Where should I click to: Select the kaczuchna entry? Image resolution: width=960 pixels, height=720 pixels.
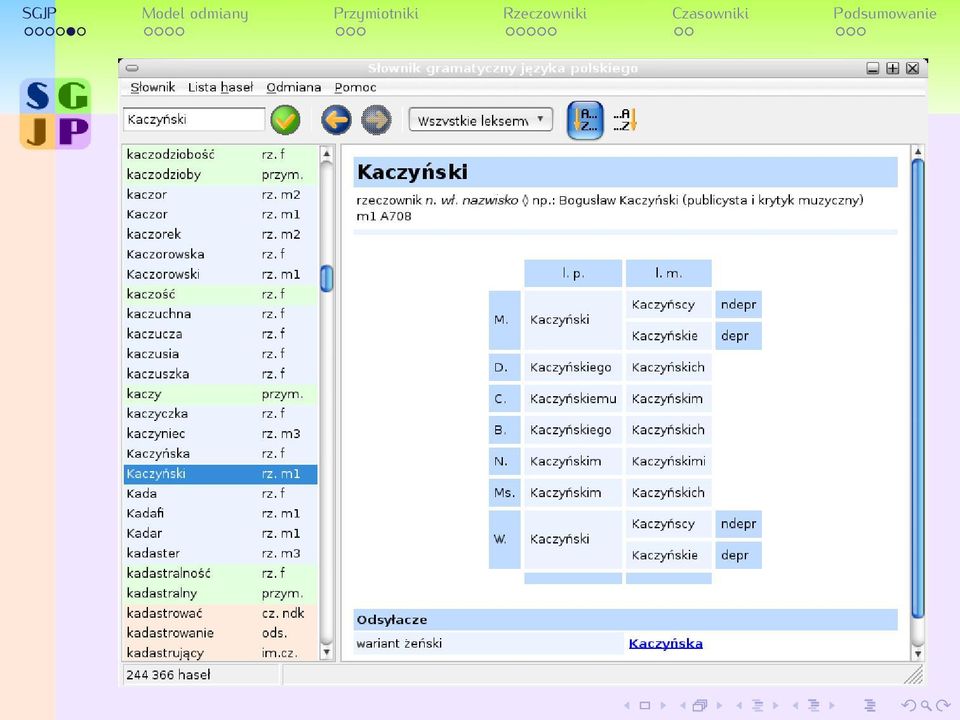click(220, 313)
